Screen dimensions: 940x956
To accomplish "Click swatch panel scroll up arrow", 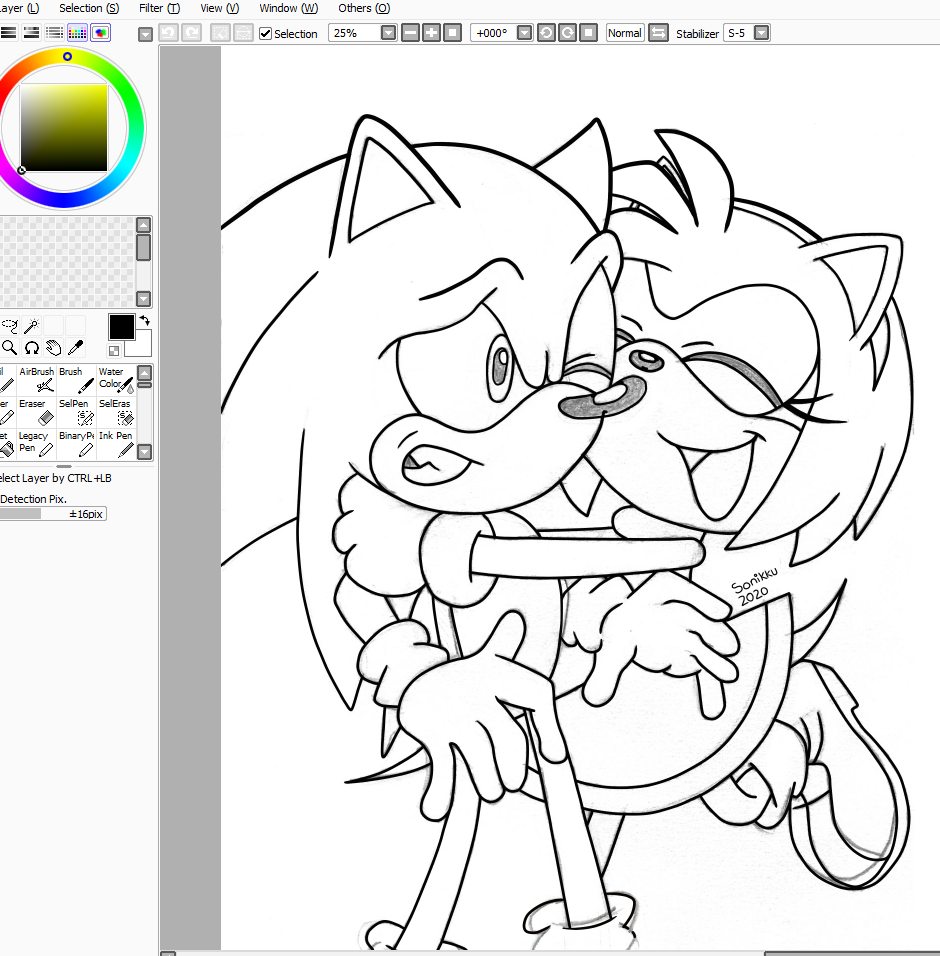I will pyautogui.click(x=143, y=225).
